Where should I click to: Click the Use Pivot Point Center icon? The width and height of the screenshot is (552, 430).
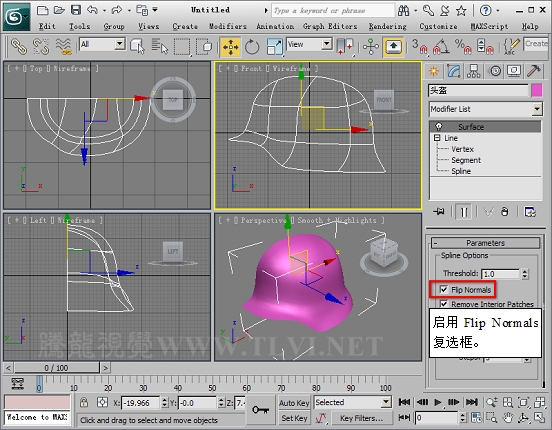(345, 46)
